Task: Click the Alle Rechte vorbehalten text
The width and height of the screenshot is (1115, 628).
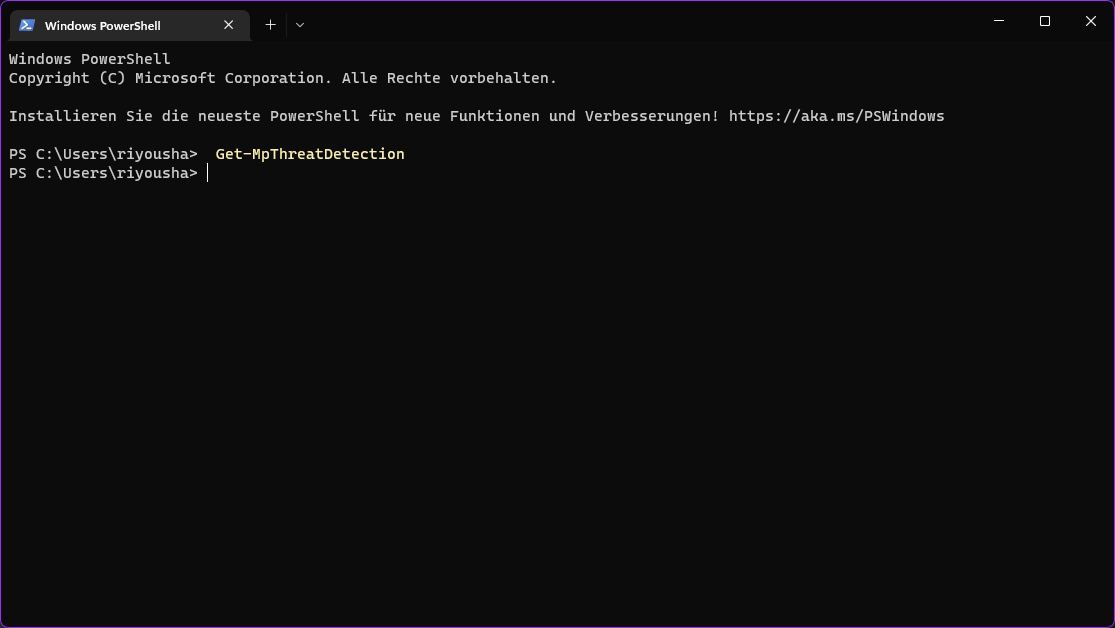Action: (449, 78)
